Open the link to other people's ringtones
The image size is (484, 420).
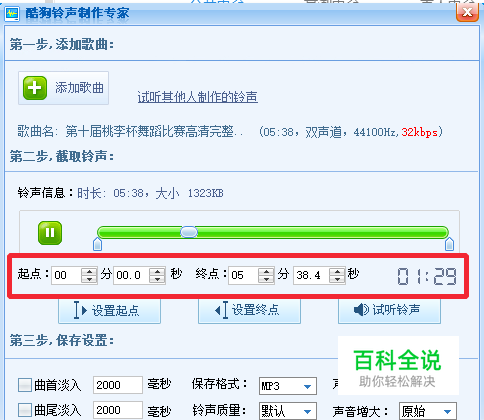coord(198,97)
